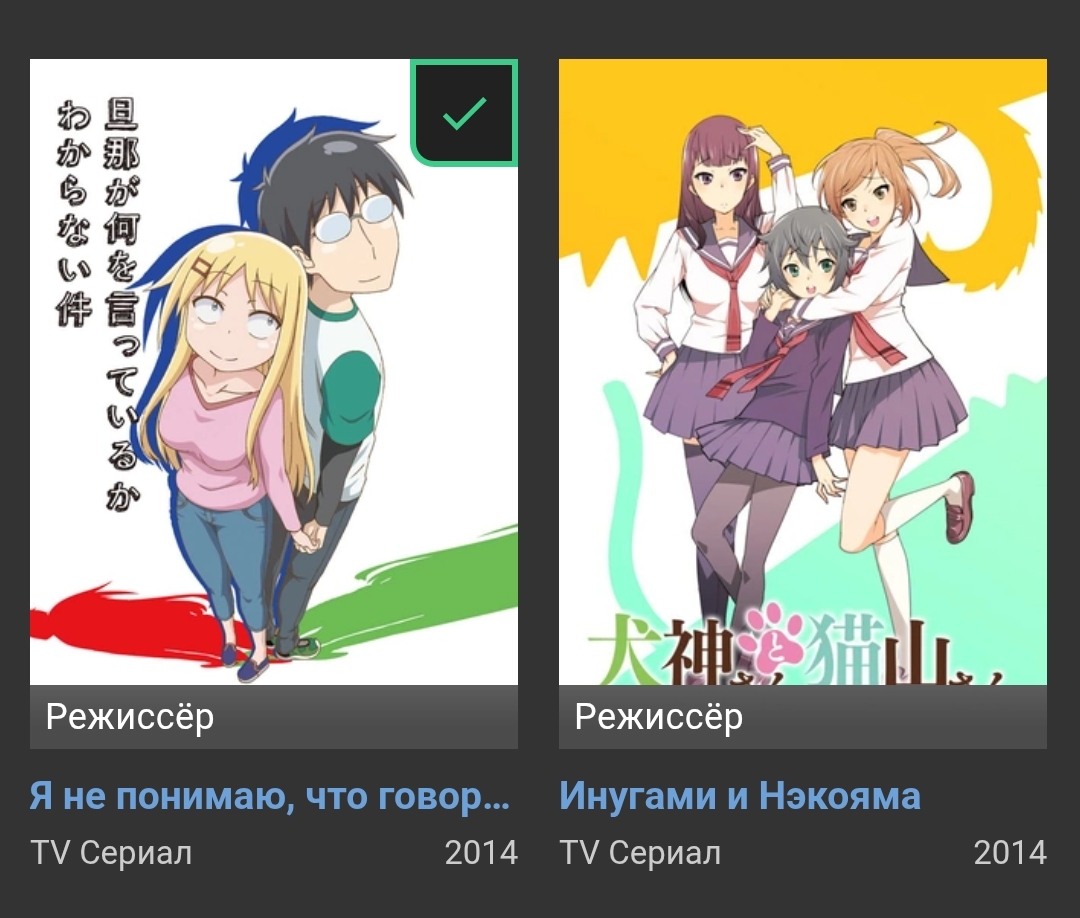Screen dimensions: 1080x918
Task: Click 'Режиссёр' label on the first card
Action: click(130, 717)
